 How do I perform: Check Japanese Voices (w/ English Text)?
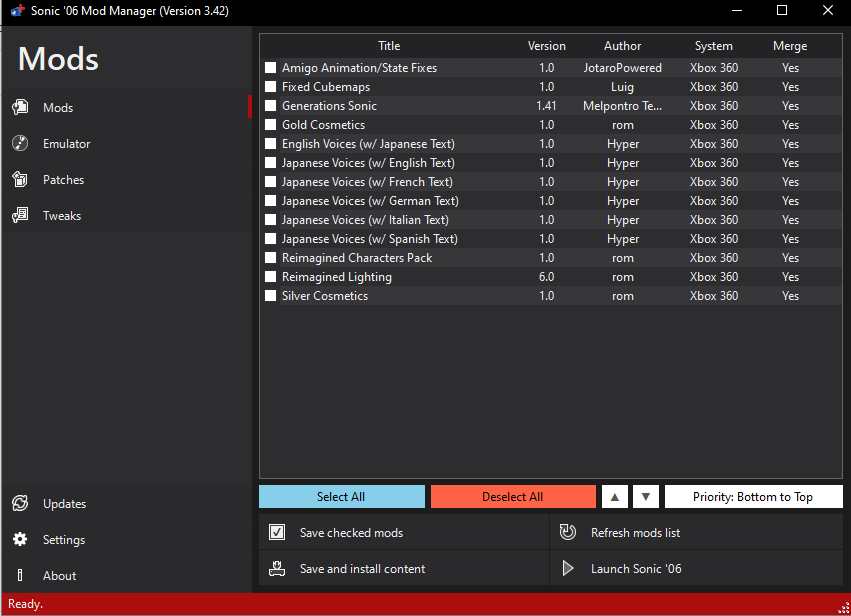tap(270, 163)
